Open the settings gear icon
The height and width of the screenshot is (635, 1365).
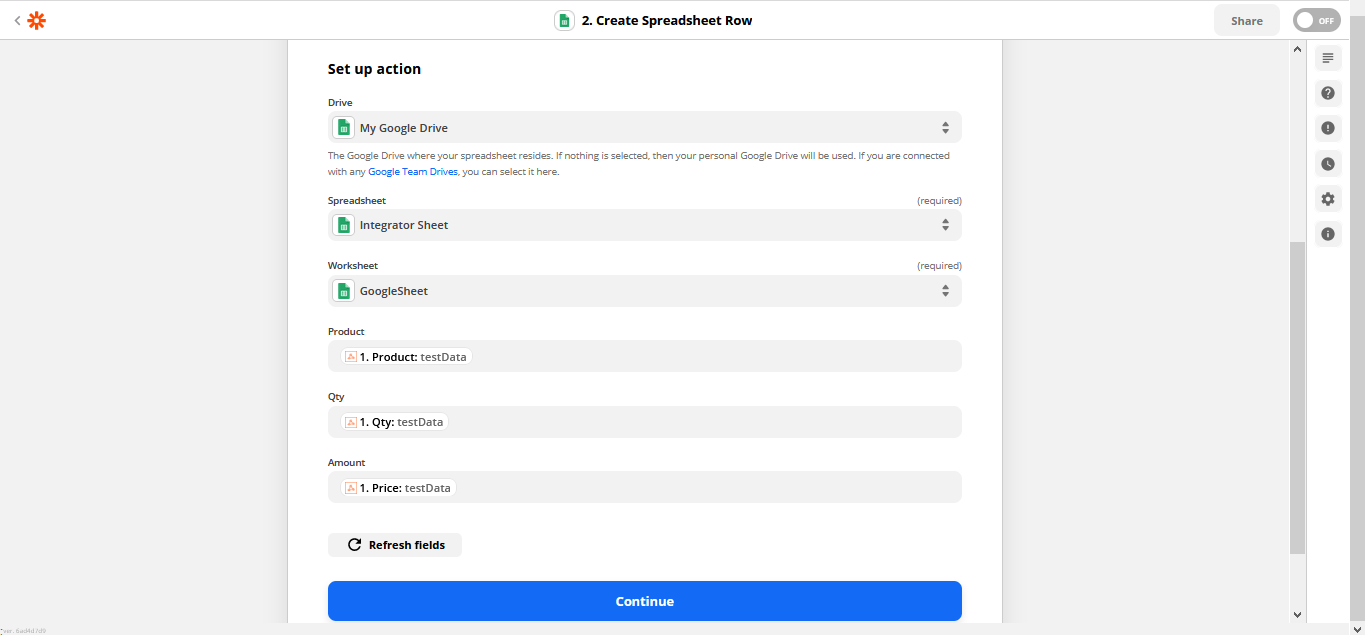tap(1327, 199)
